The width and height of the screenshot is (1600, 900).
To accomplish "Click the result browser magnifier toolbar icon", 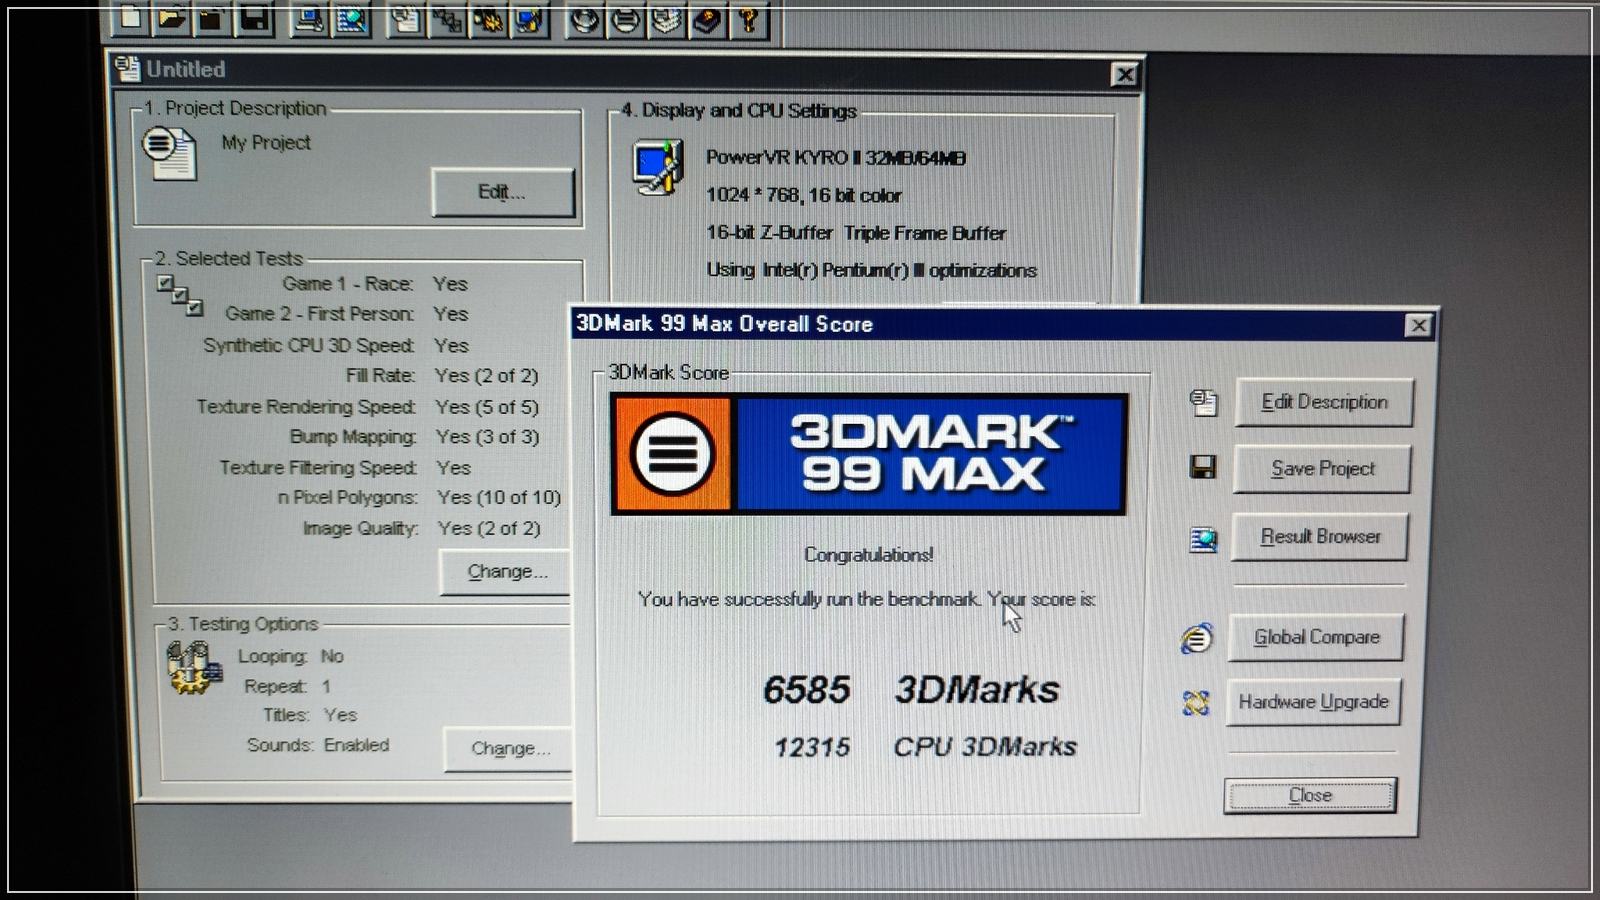I will 351,18.
